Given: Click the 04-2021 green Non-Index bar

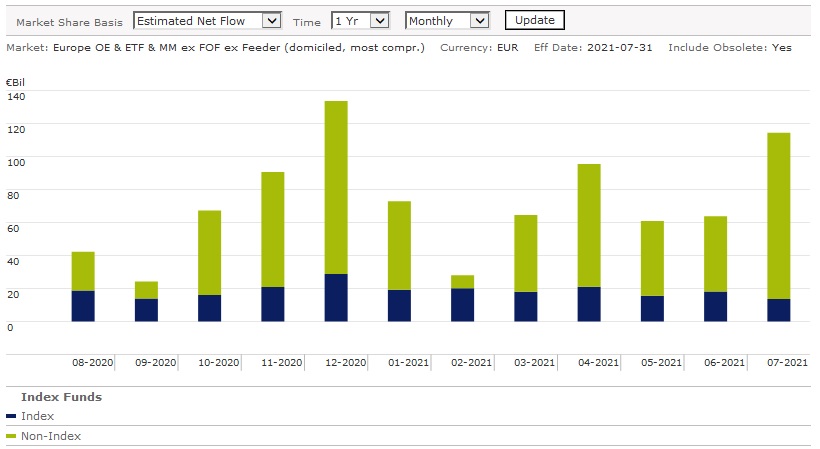Looking at the screenshot, I should point(589,225).
